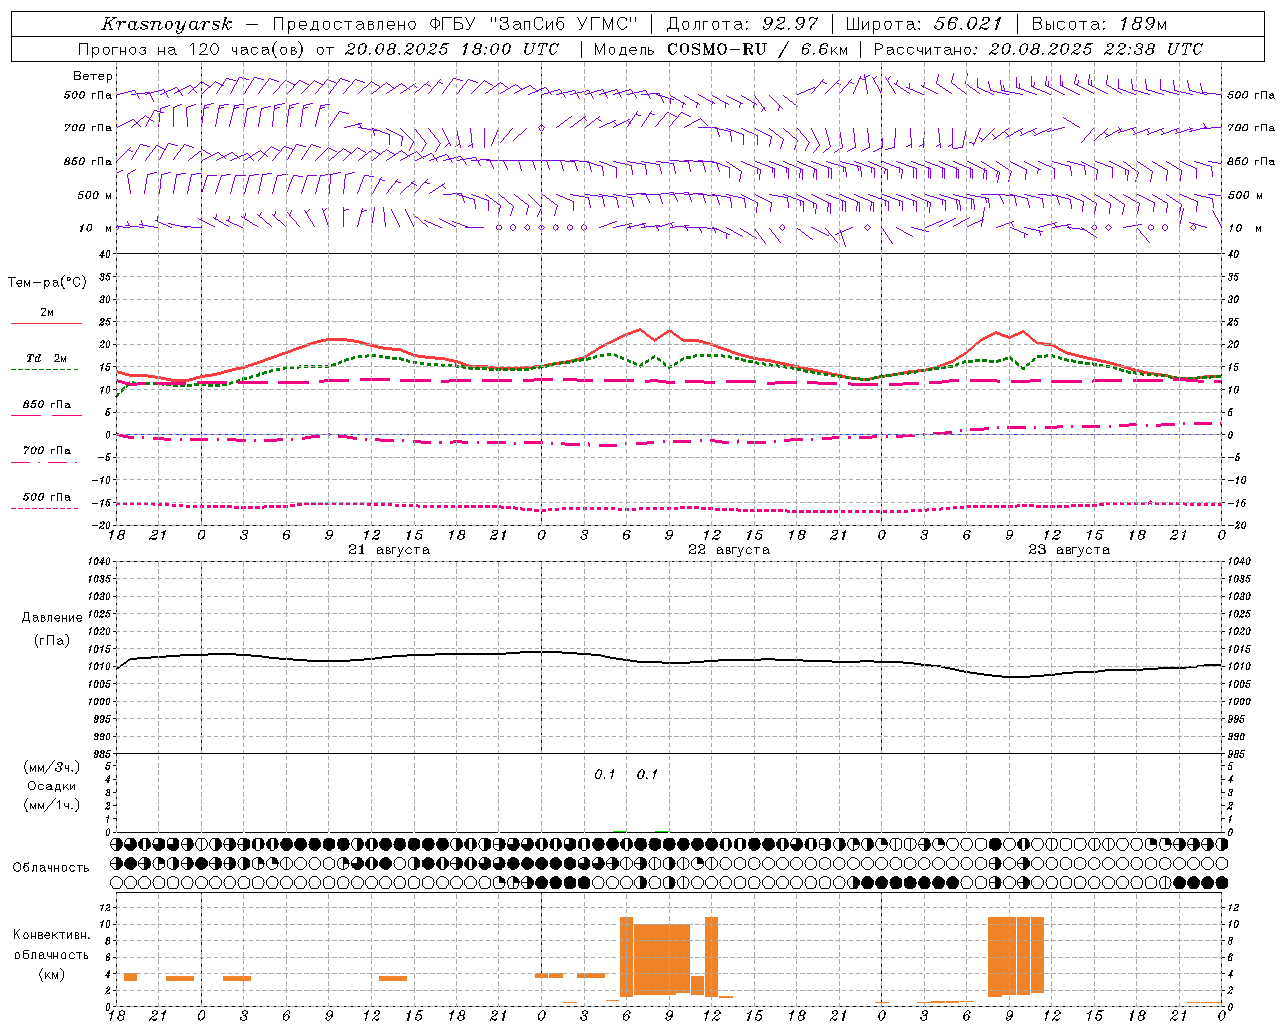Click the tall orange convective bar on 23 августа
The height and width of the screenshot is (1024, 1280).
click(1016, 955)
